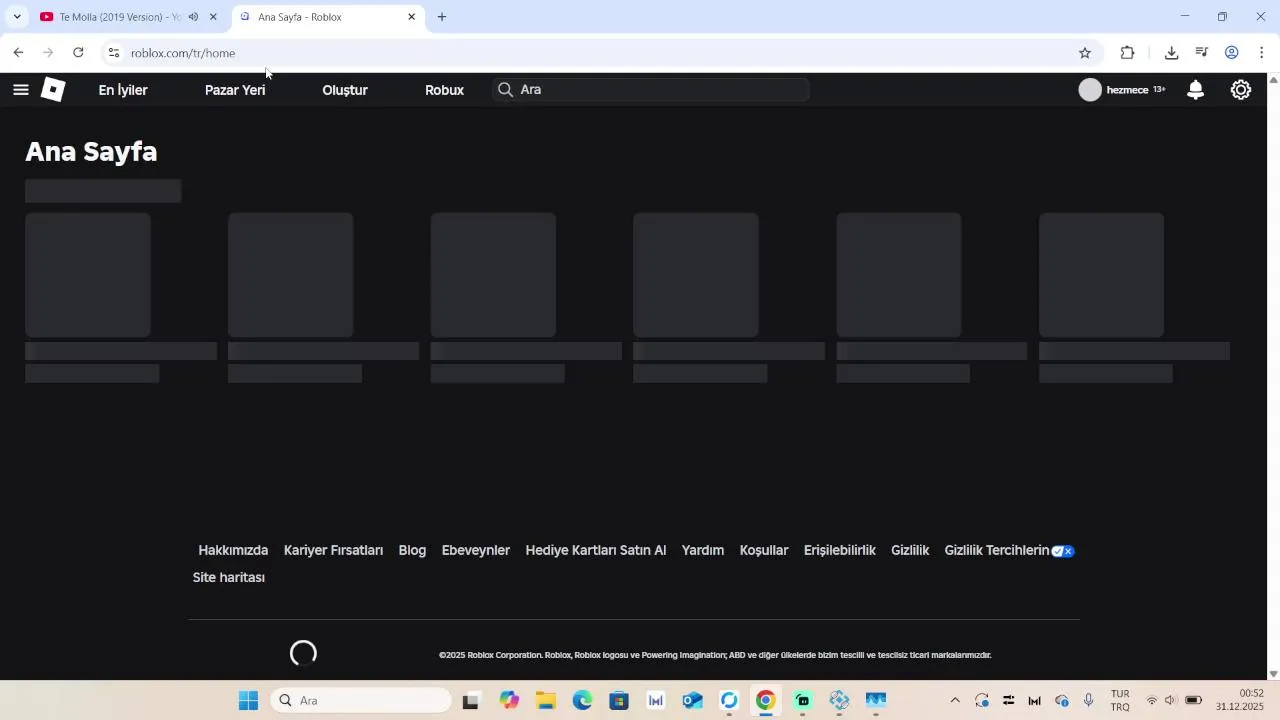This screenshot has height=720, width=1280.
Task: Mute the Te Molla YouTube tab
Action: click(193, 17)
